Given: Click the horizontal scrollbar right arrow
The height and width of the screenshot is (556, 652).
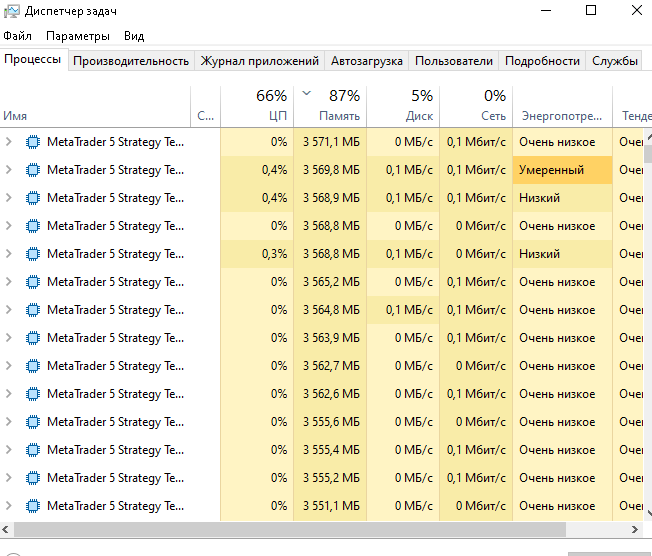Looking at the screenshot, I should coord(635,529).
